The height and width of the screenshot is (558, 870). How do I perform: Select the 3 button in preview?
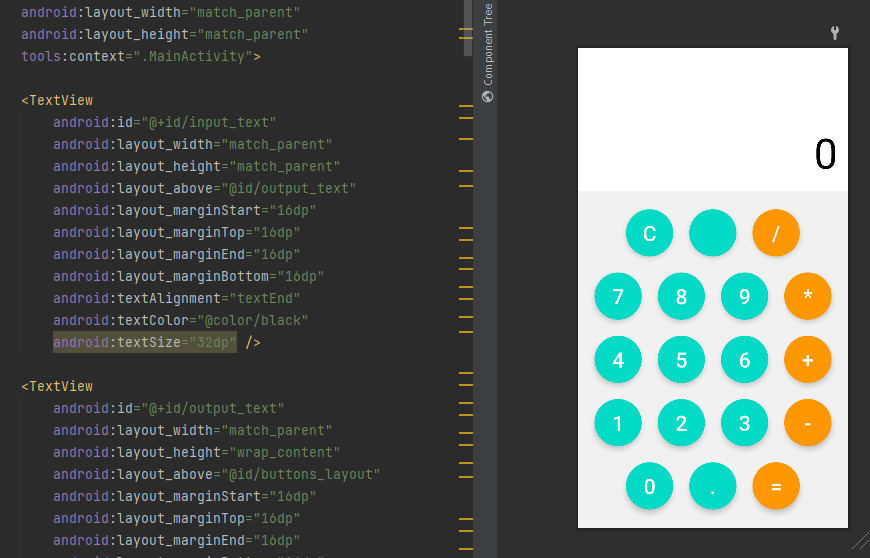pyautogui.click(x=744, y=423)
